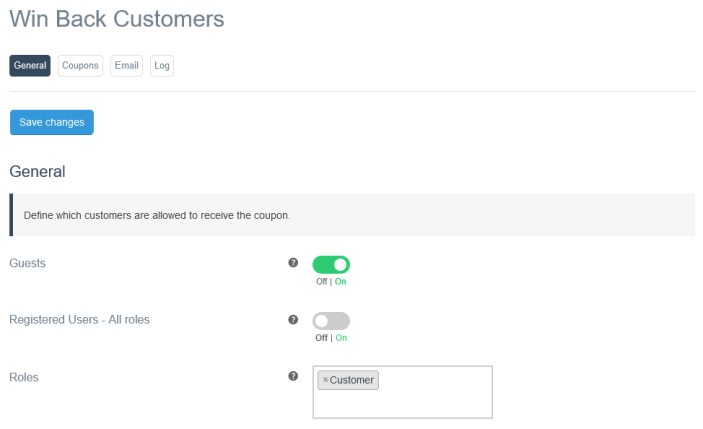Viewport: 703px width, 429px height.
Task: Click the Win Back Customers page title
Action: pos(117,19)
